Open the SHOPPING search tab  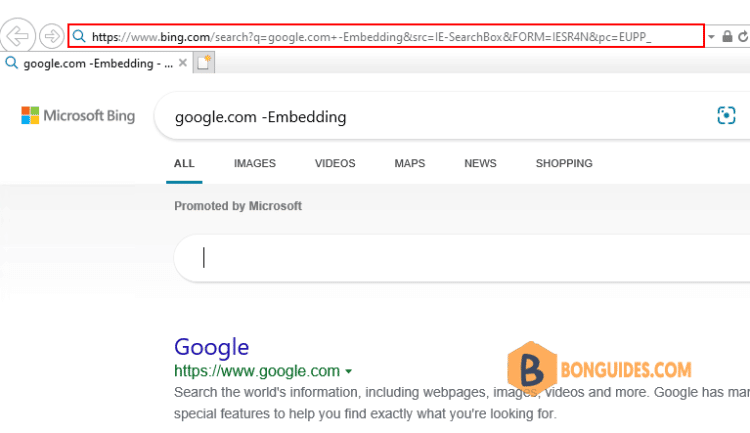click(x=564, y=163)
